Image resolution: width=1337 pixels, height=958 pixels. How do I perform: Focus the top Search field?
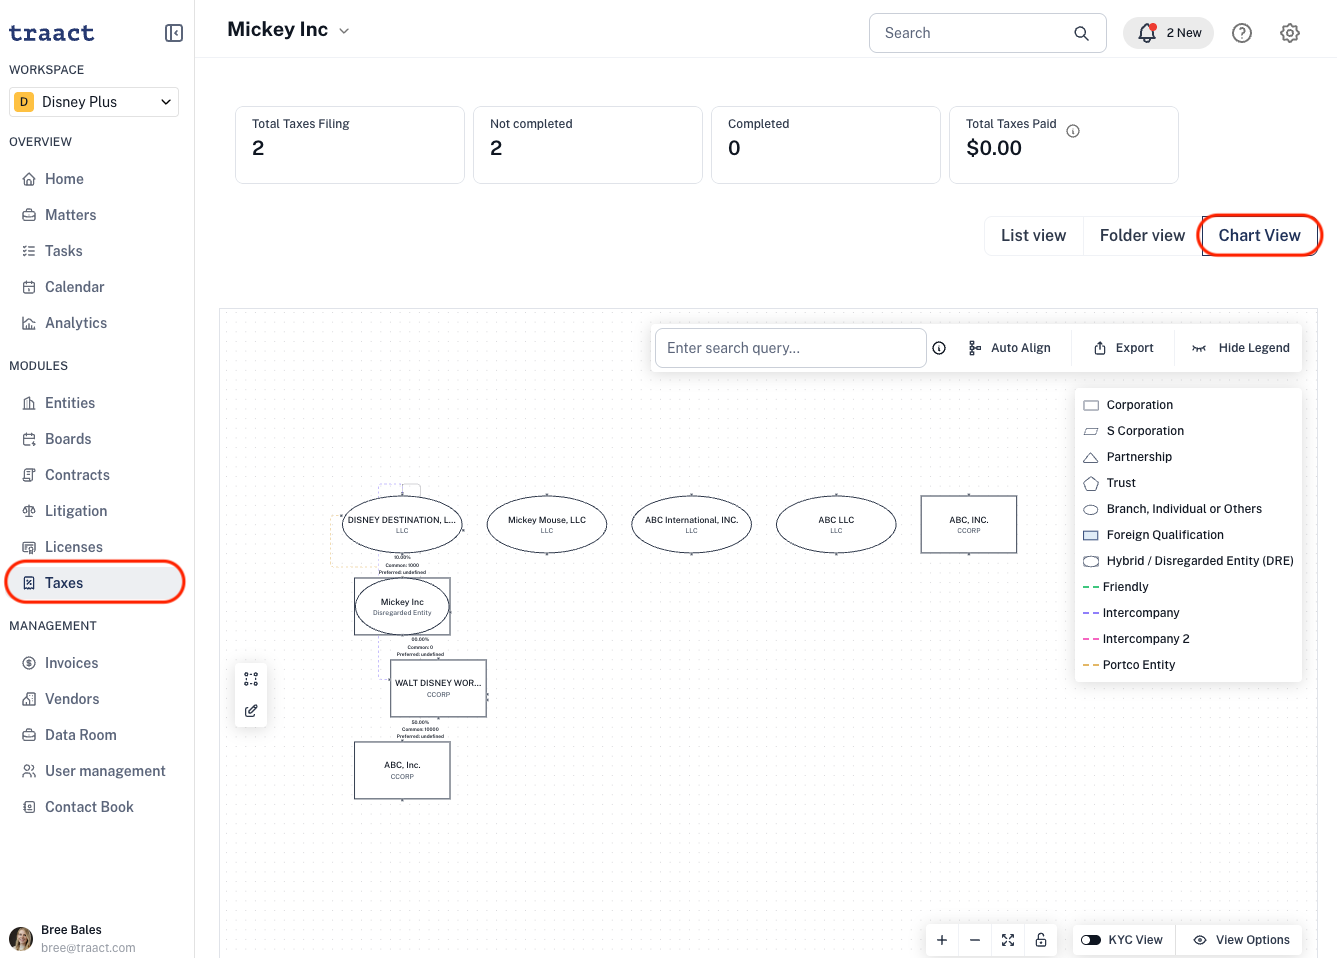coord(988,33)
